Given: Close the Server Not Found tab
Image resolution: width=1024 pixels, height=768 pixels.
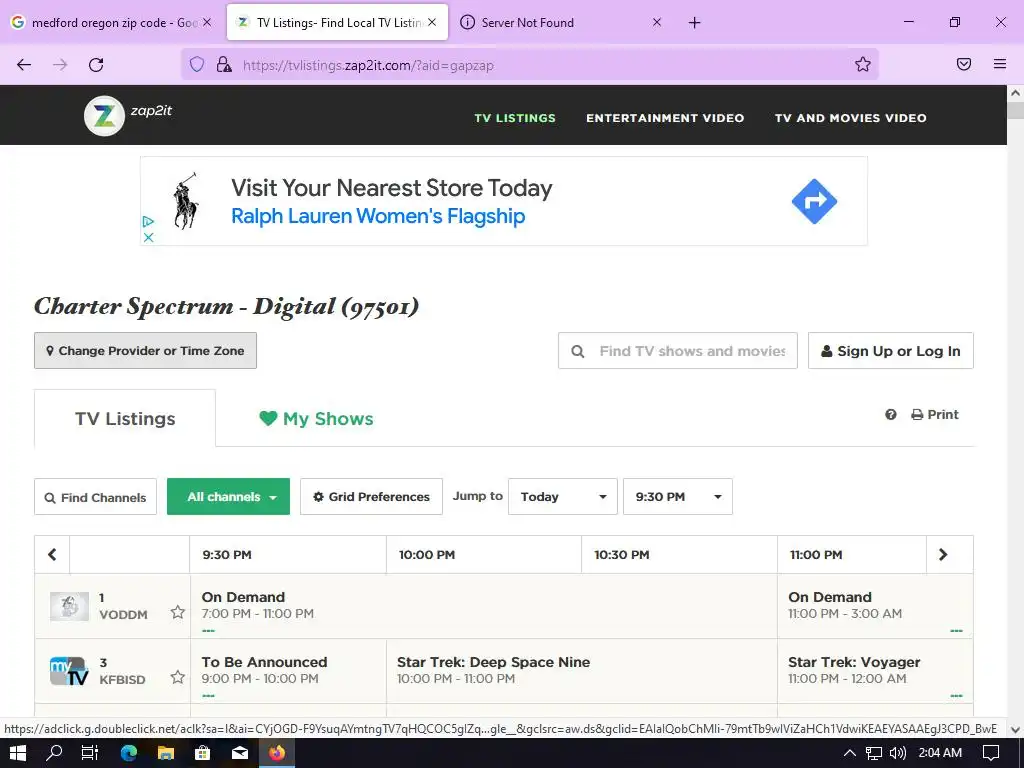Looking at the screenshot, I should [657, 22].
